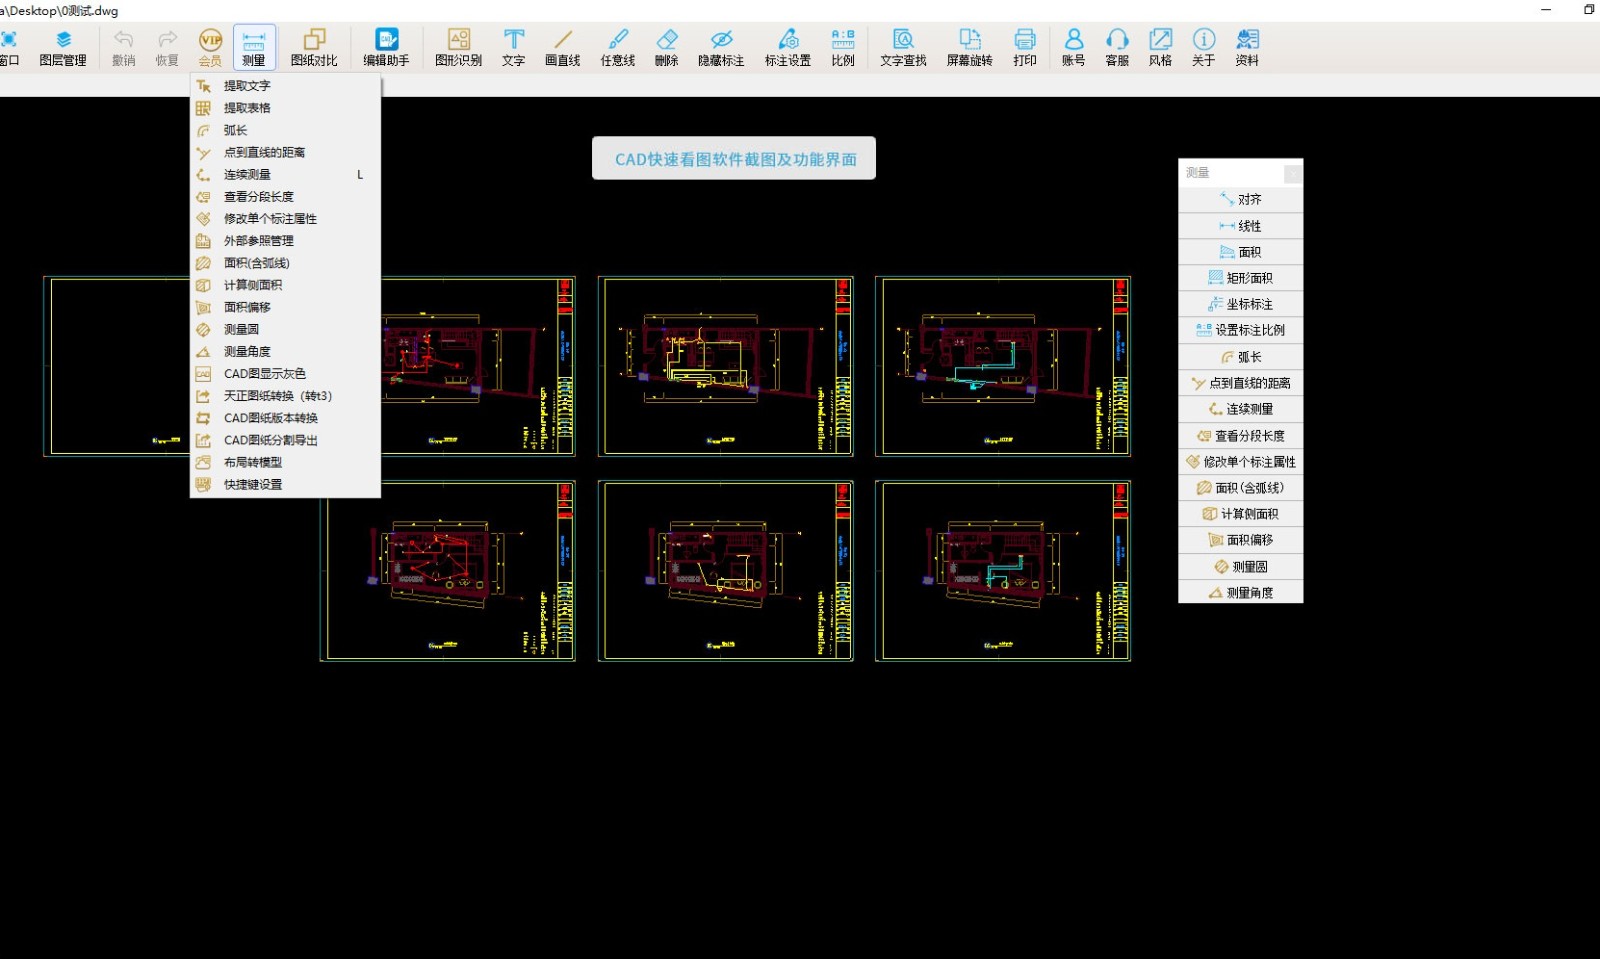The height and width of the screenshot is (959, 1600).
Task: Click the 图纸对比 drawing compare icon
Action: pos(314,47)
